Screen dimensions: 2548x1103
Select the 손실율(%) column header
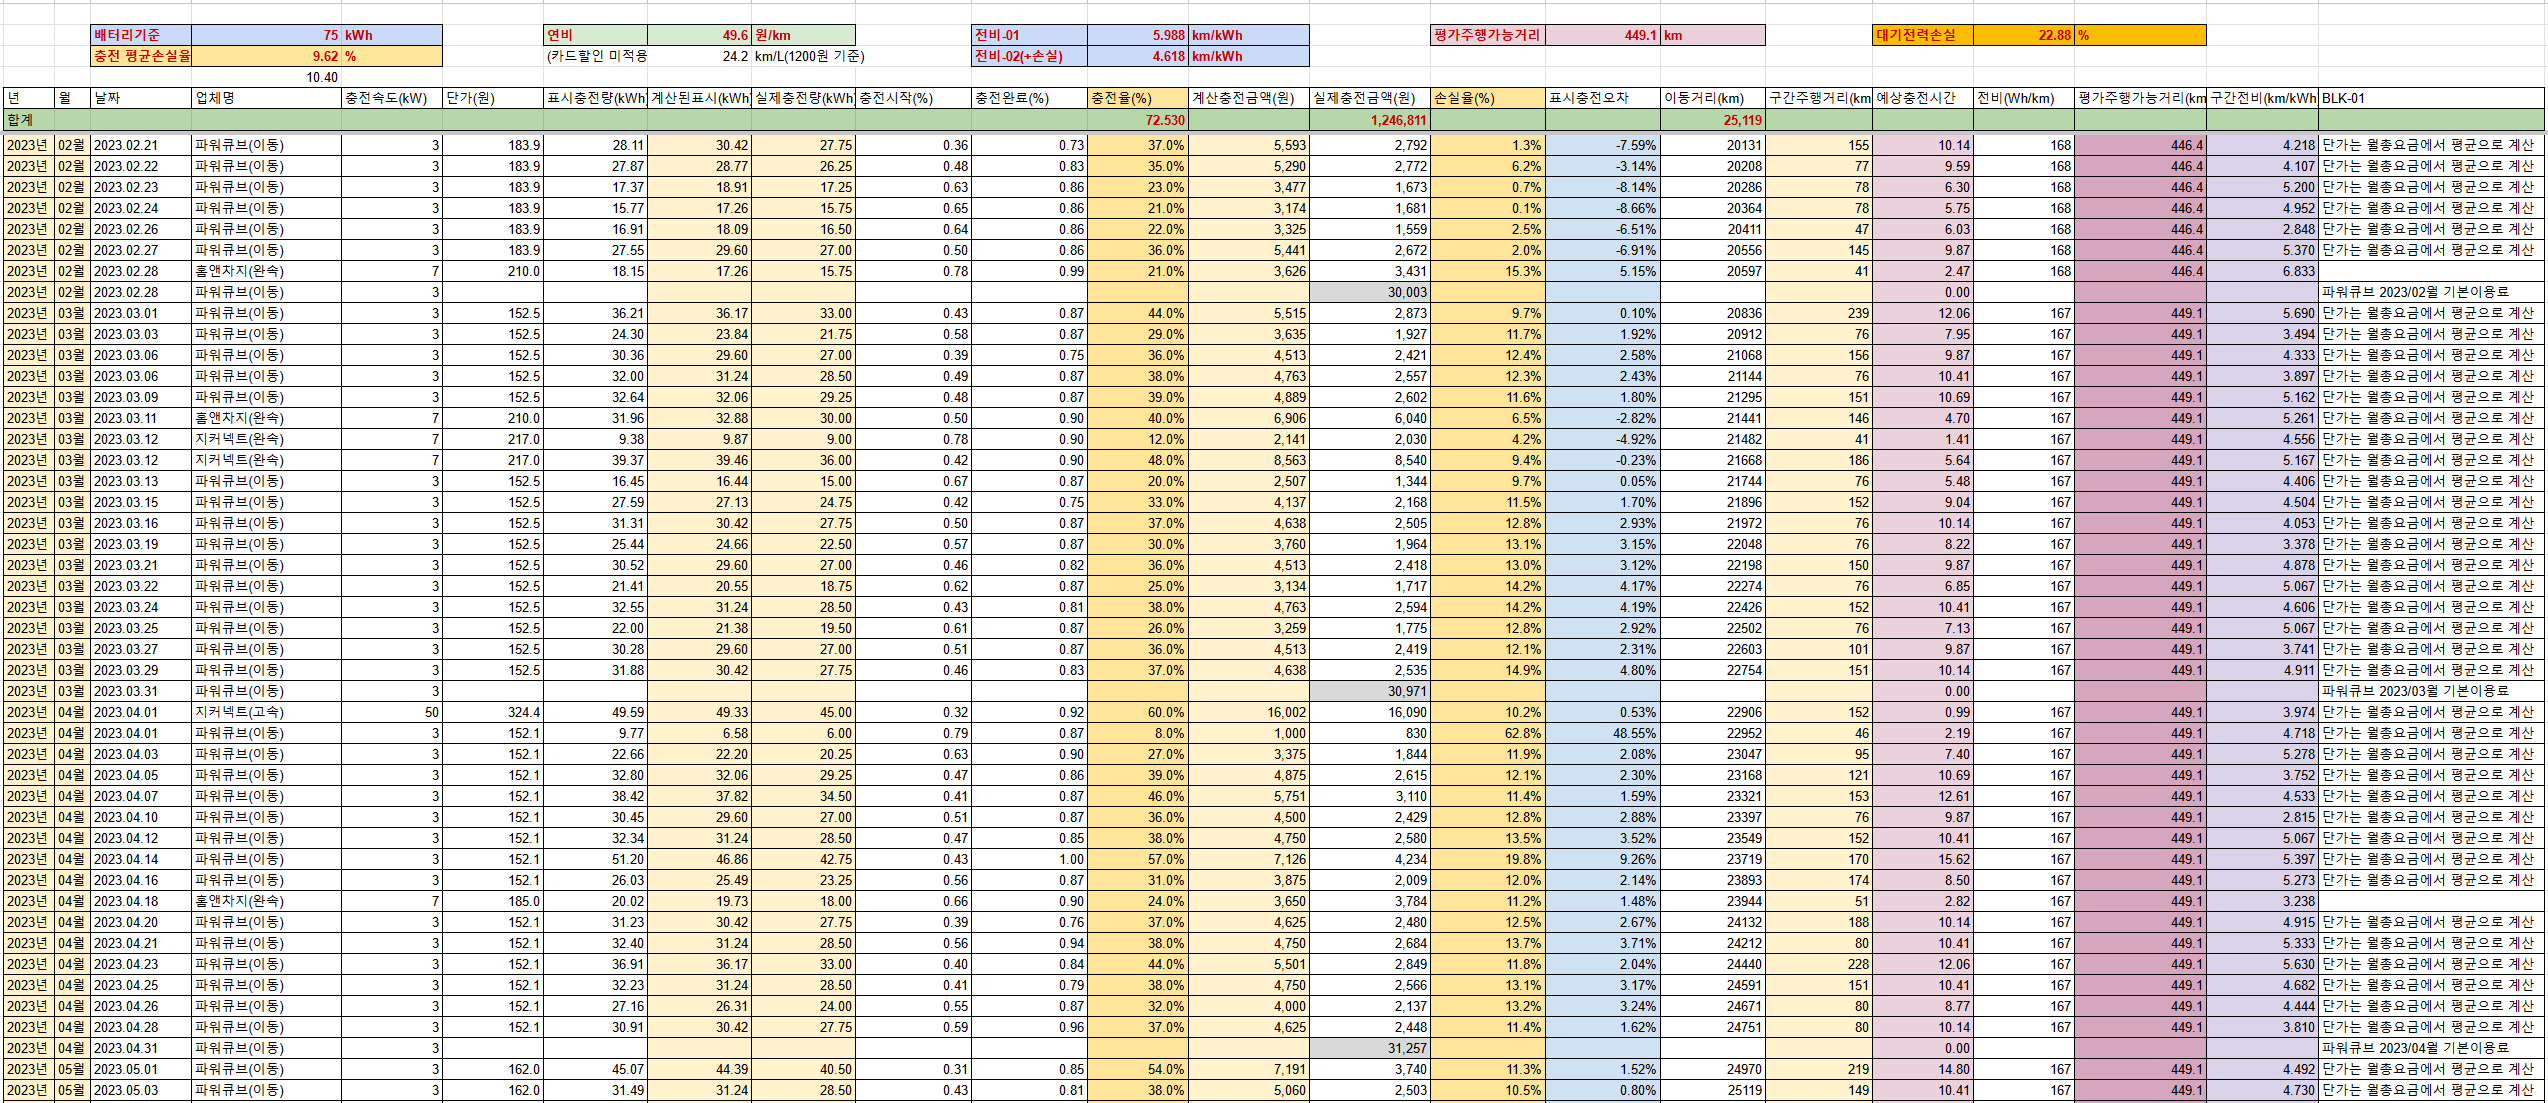tap(1487, 98)
